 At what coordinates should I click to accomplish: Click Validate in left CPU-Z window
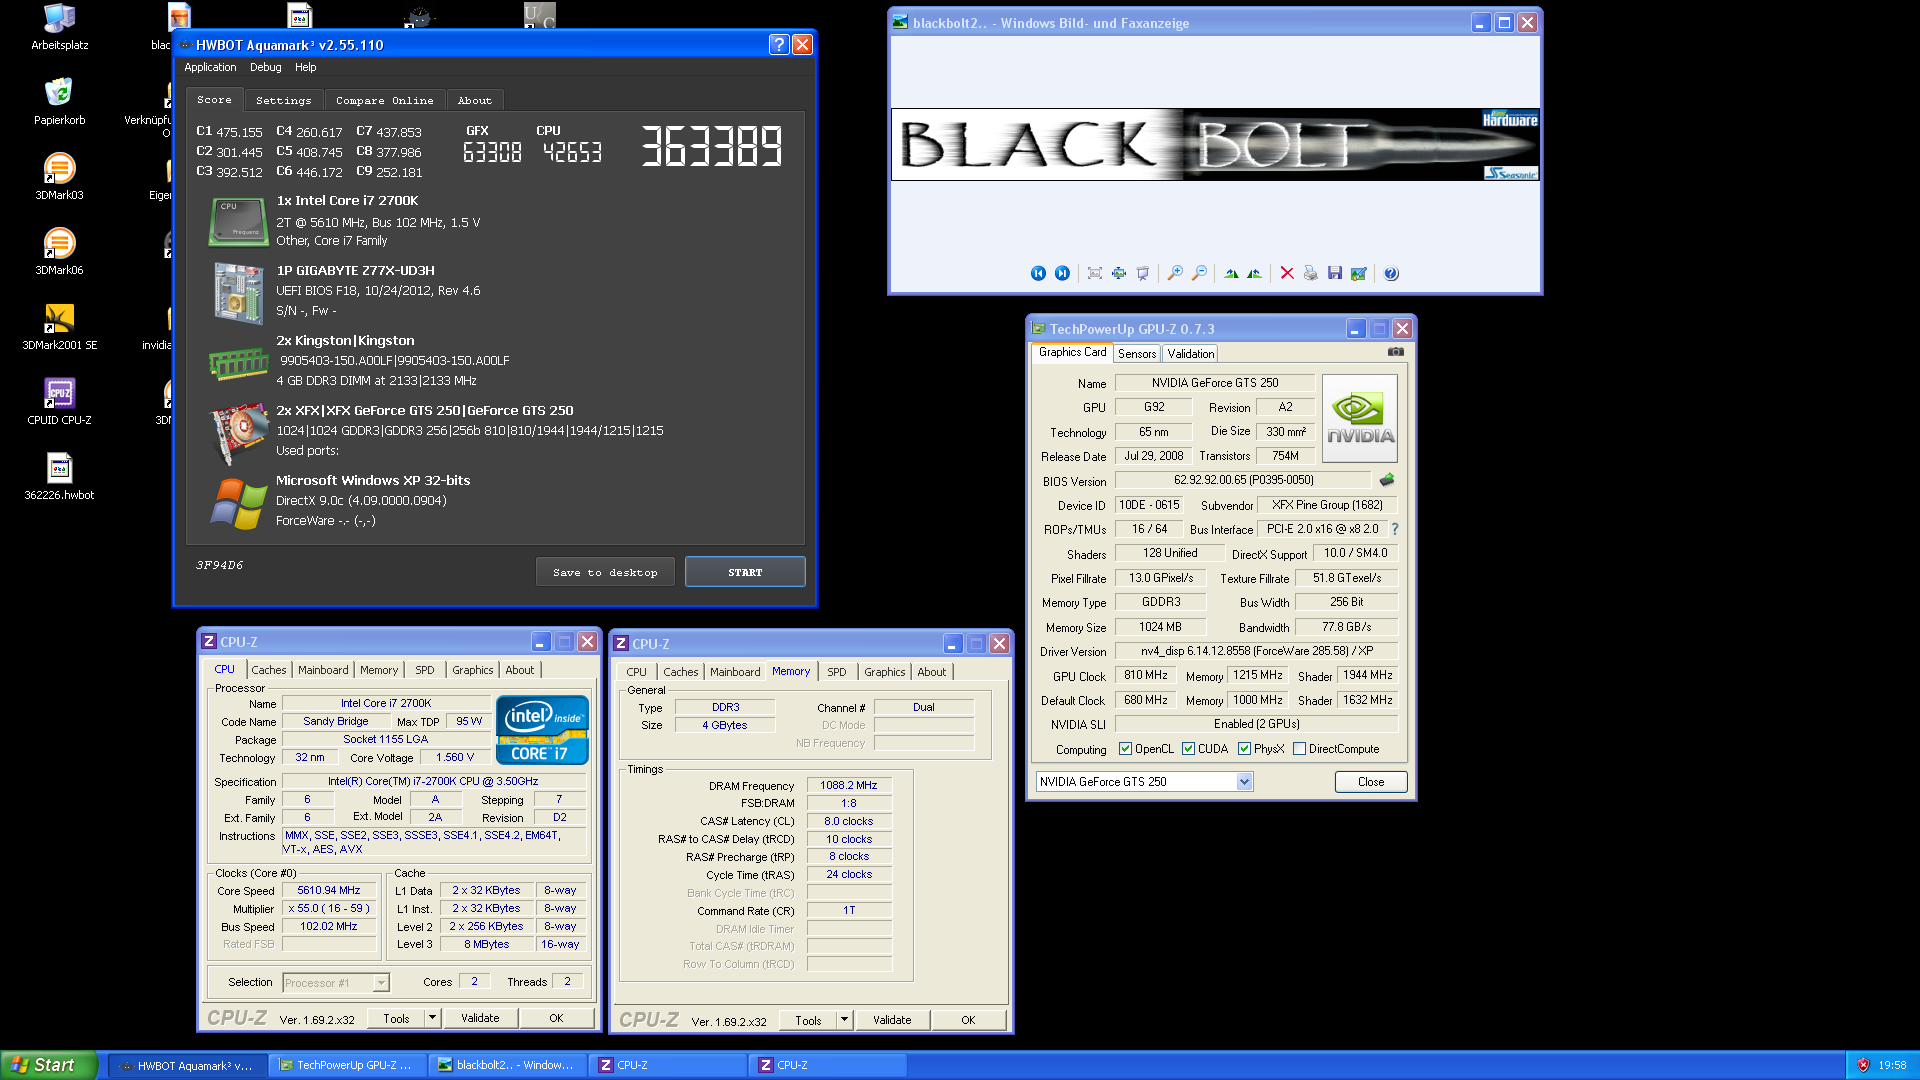pos(480,1018)
